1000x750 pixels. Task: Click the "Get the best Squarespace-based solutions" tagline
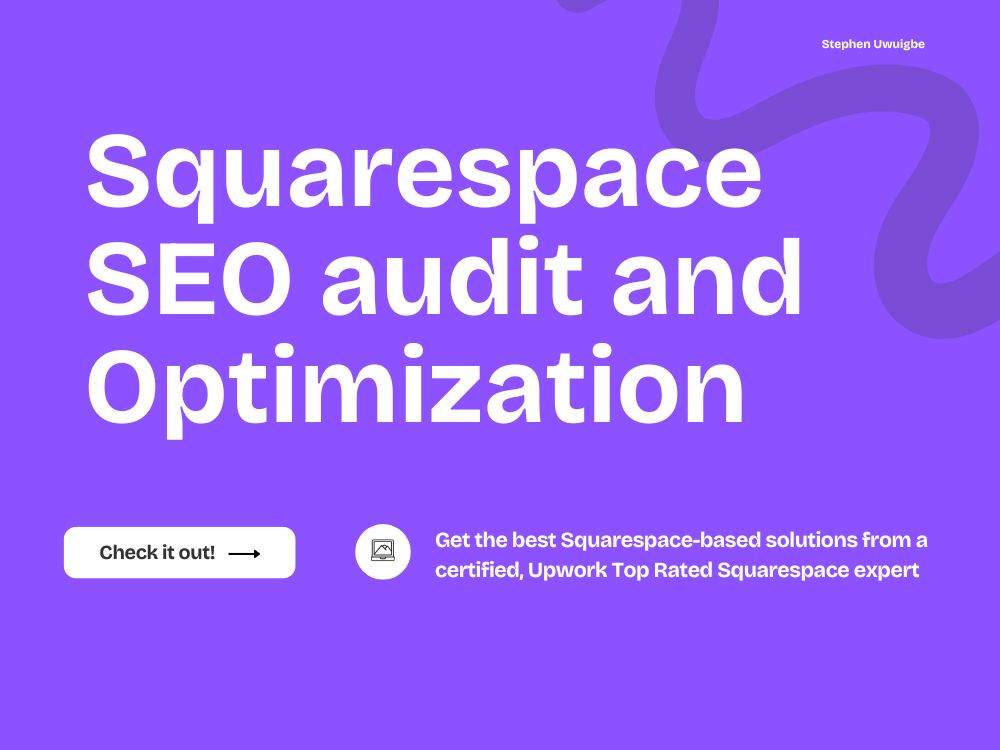680,555
